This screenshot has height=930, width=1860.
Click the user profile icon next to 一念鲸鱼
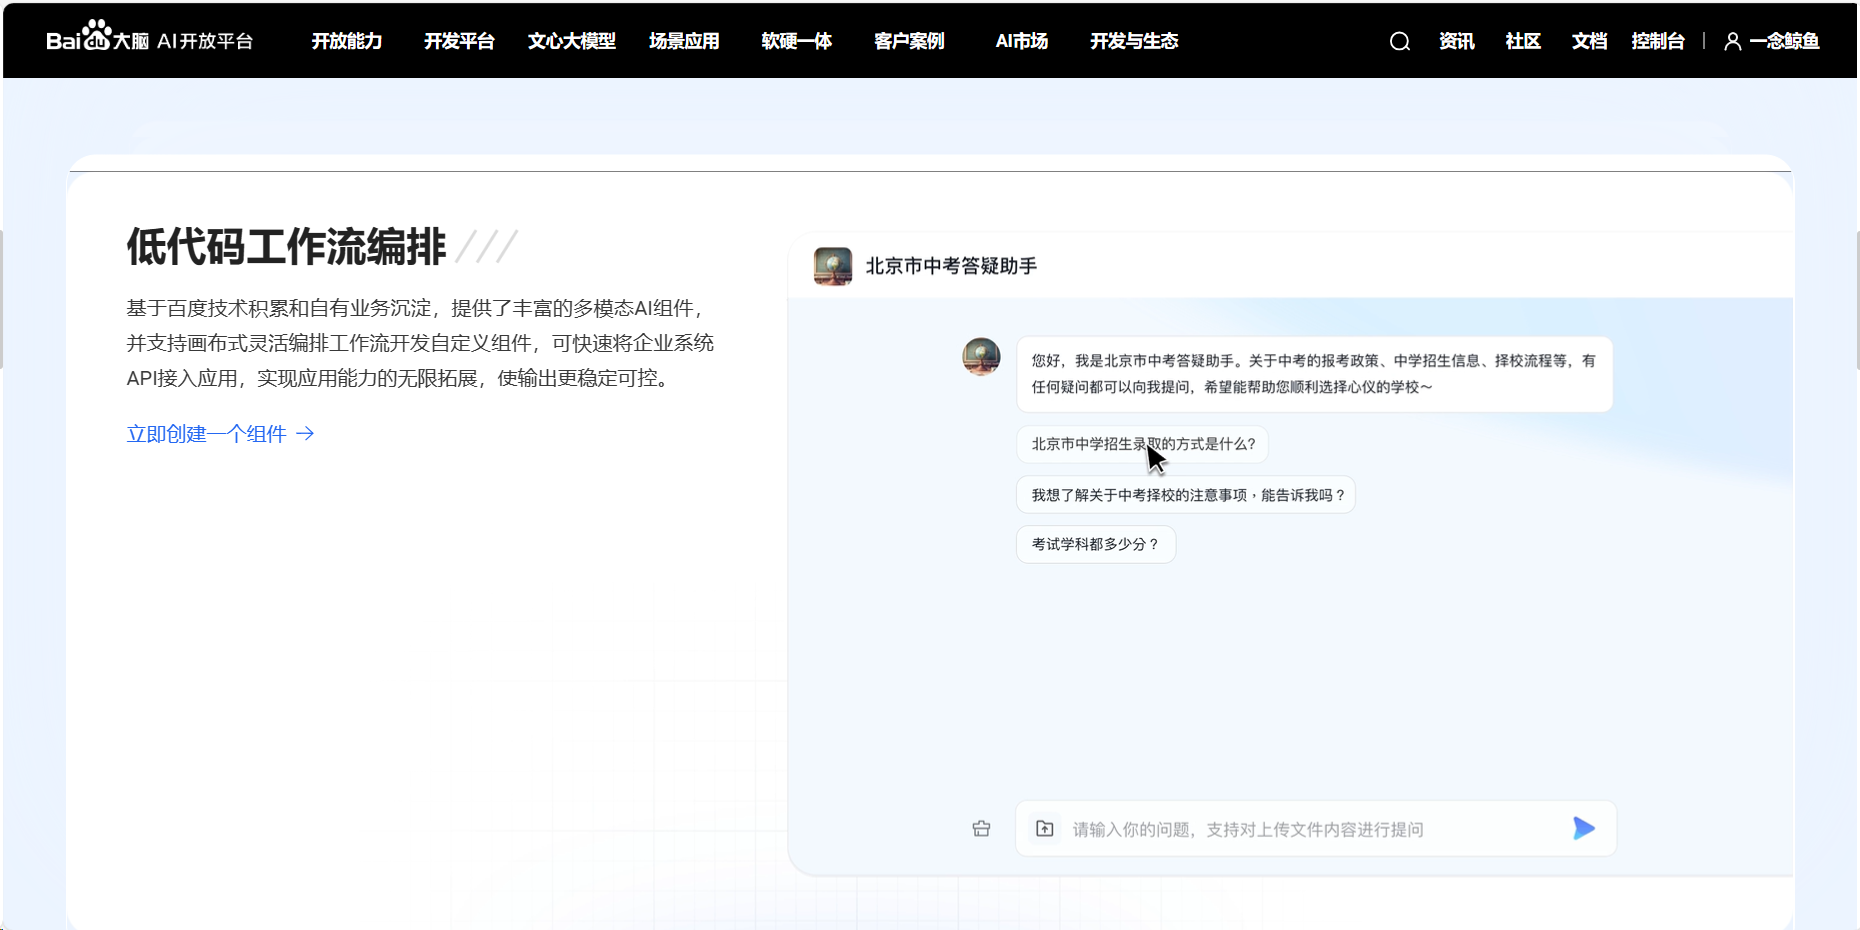[x=1732, y=41]
